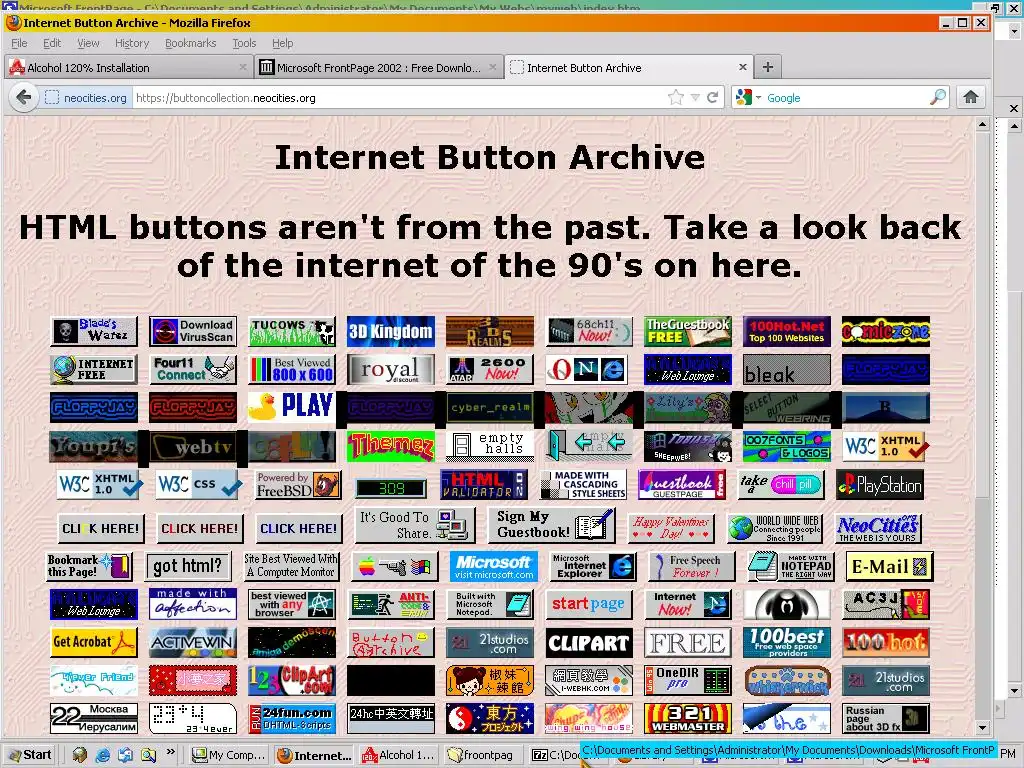
Task: Click Microsoft visit microsoft.com button
Action: click(493, 566)
